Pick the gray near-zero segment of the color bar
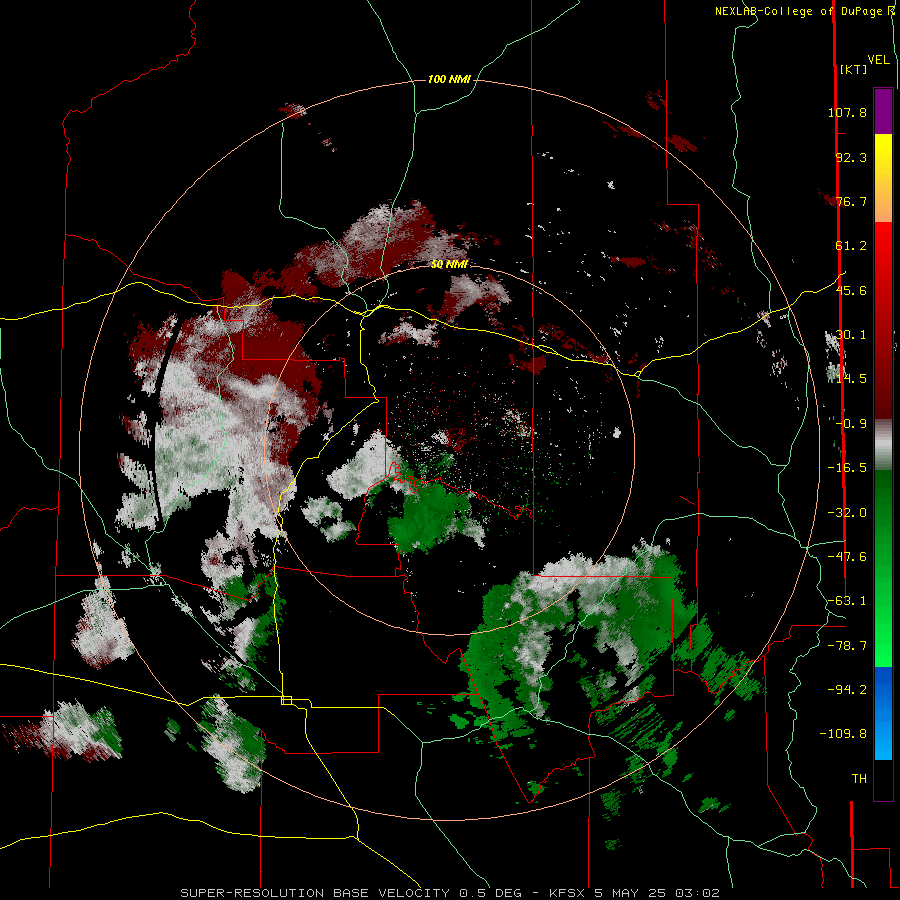Screen dimensions: 900x900 [883, 445]
